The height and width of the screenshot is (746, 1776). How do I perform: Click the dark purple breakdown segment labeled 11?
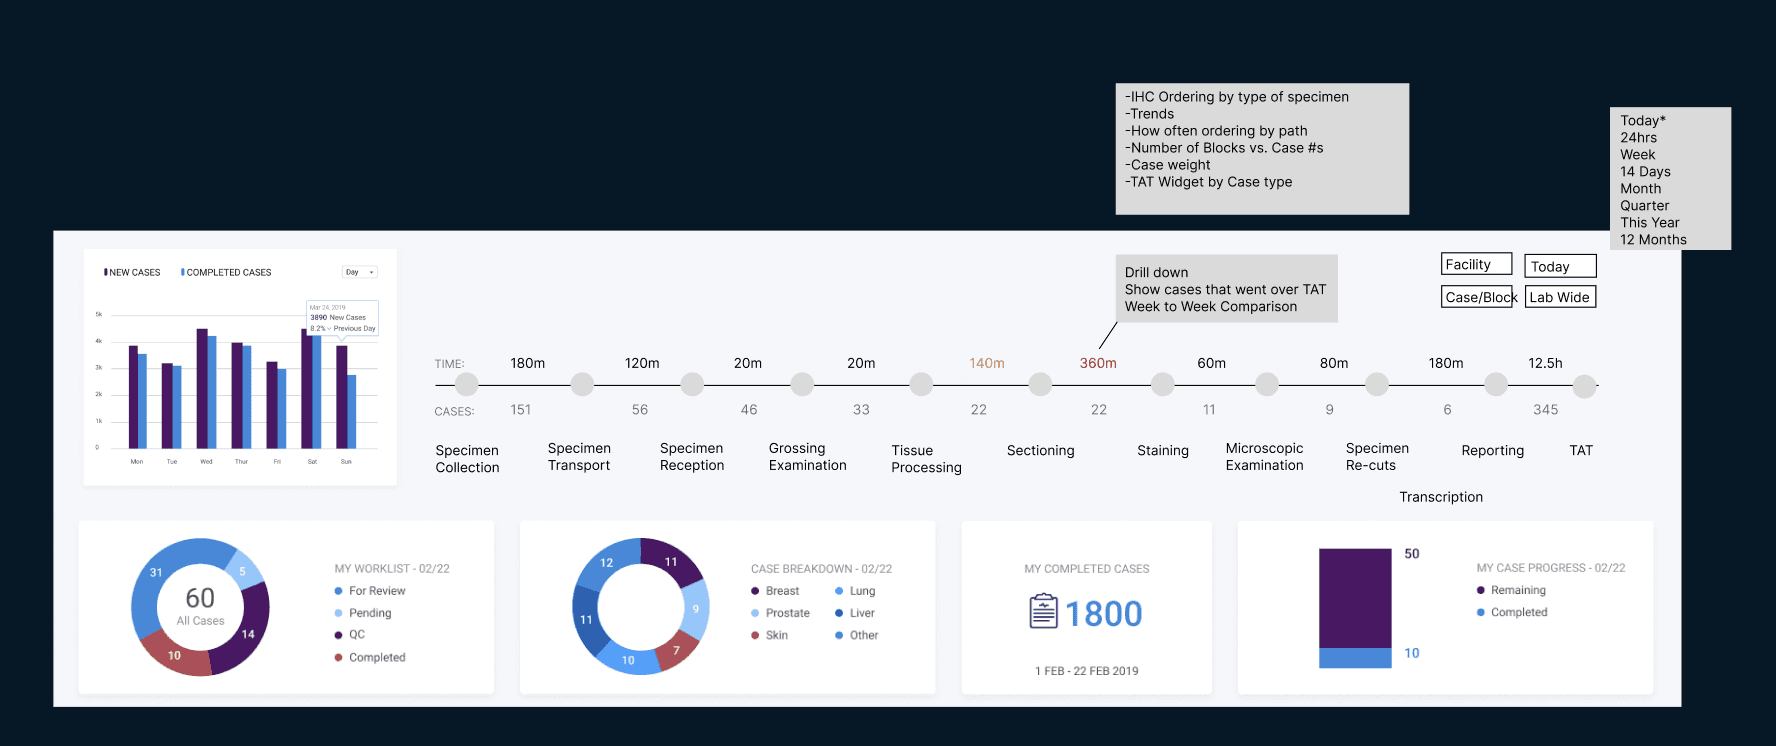(x=672, y=560)
